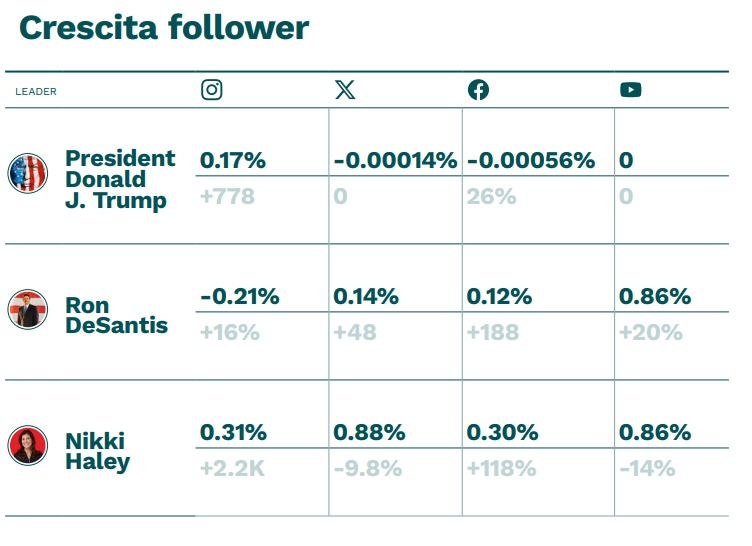
Task: Open Ron DeSantis's profile picture
Action: [28, 309]
